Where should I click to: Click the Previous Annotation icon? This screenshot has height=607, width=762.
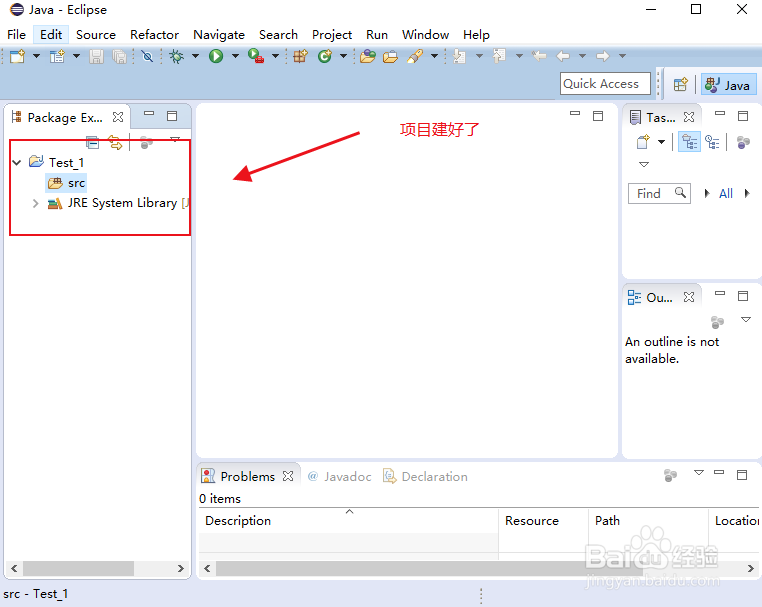tap(499, 56)
